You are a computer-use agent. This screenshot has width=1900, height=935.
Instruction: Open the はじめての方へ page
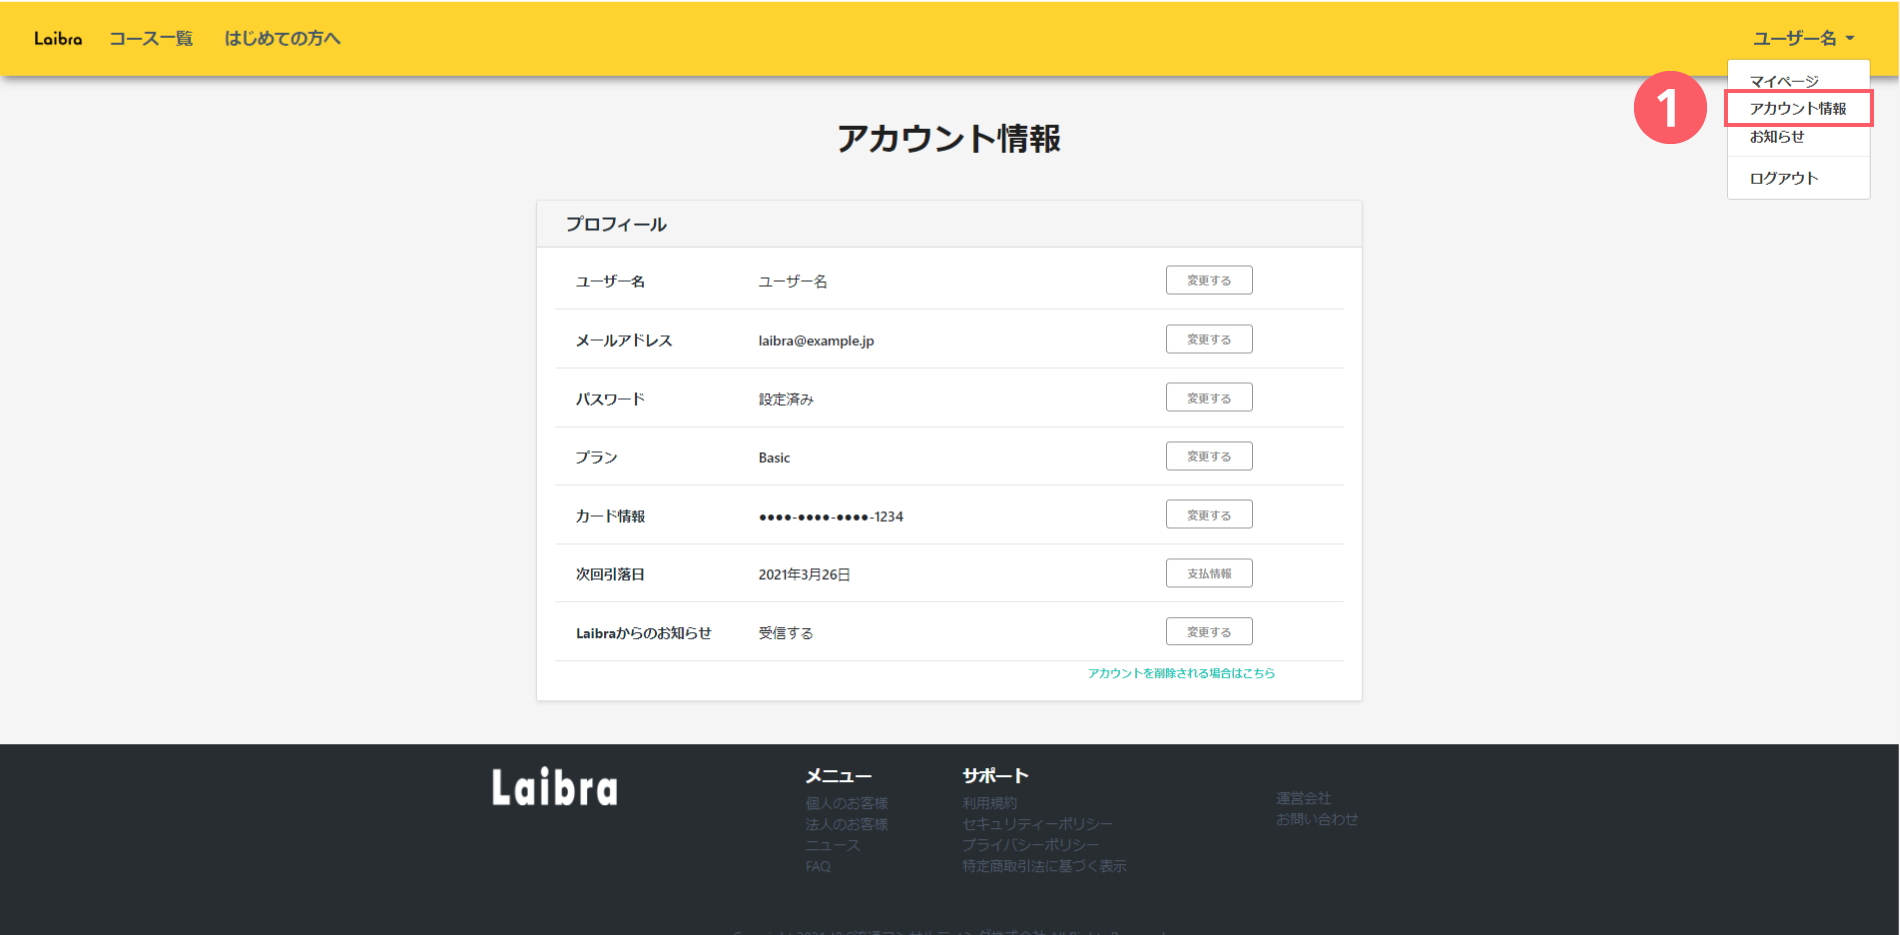coord(282,39)
